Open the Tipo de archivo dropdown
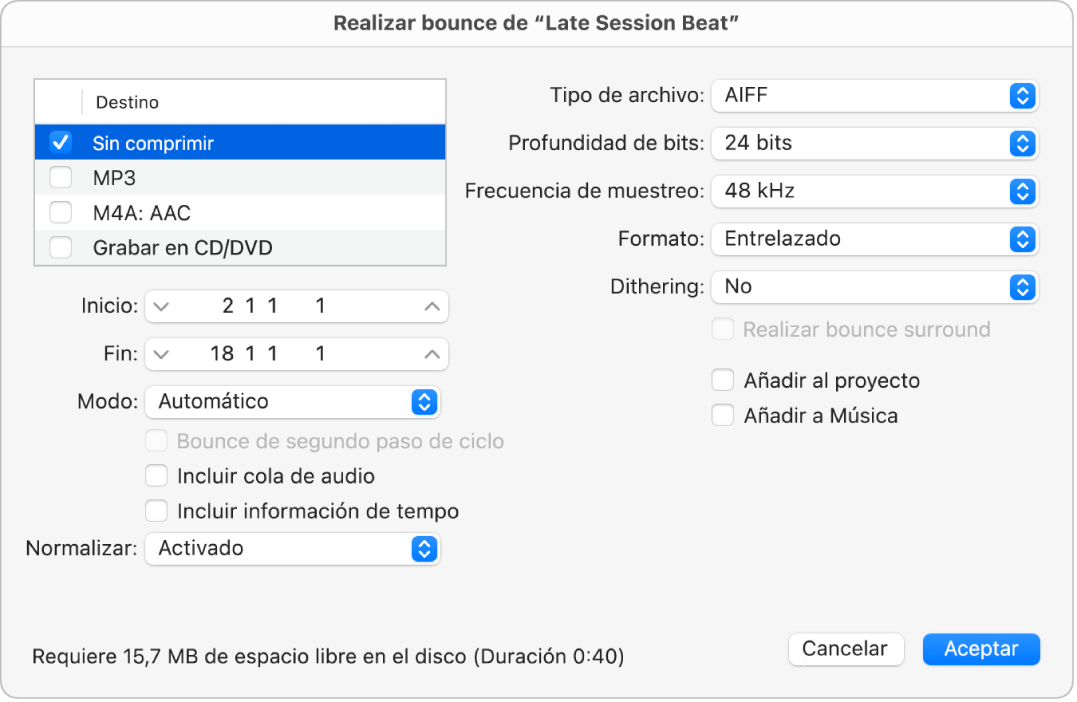Screen dimensions: 1077x702 [x=874, y=96]
